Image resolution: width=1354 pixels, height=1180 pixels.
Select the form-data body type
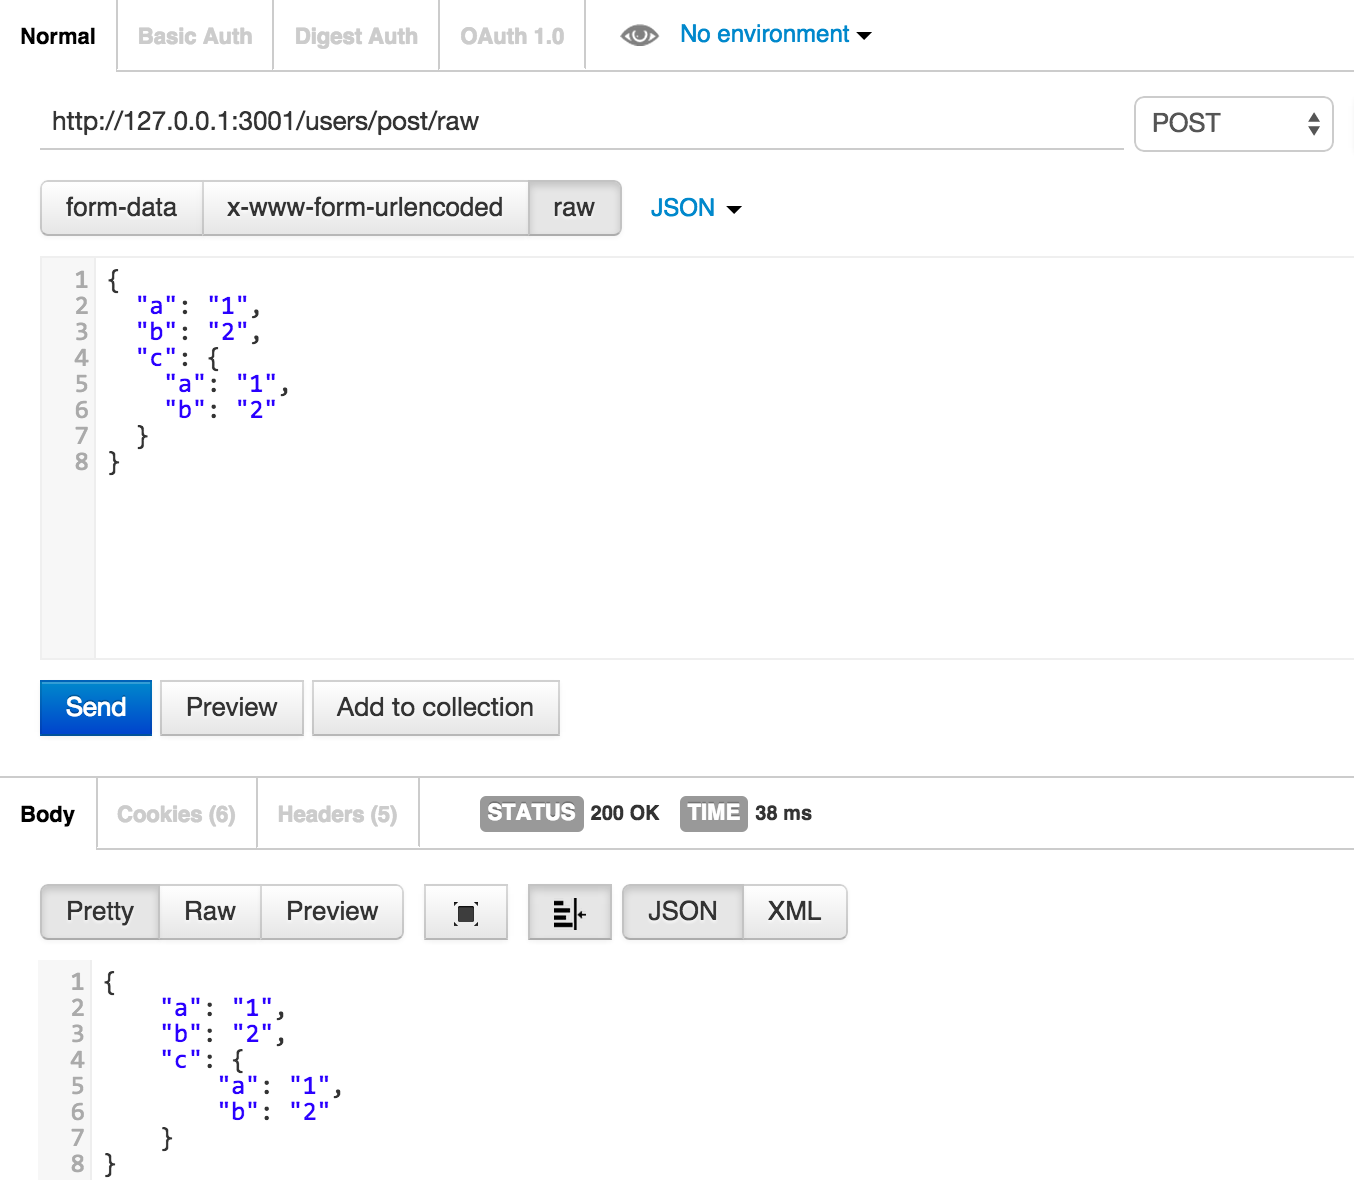point(122,208)
